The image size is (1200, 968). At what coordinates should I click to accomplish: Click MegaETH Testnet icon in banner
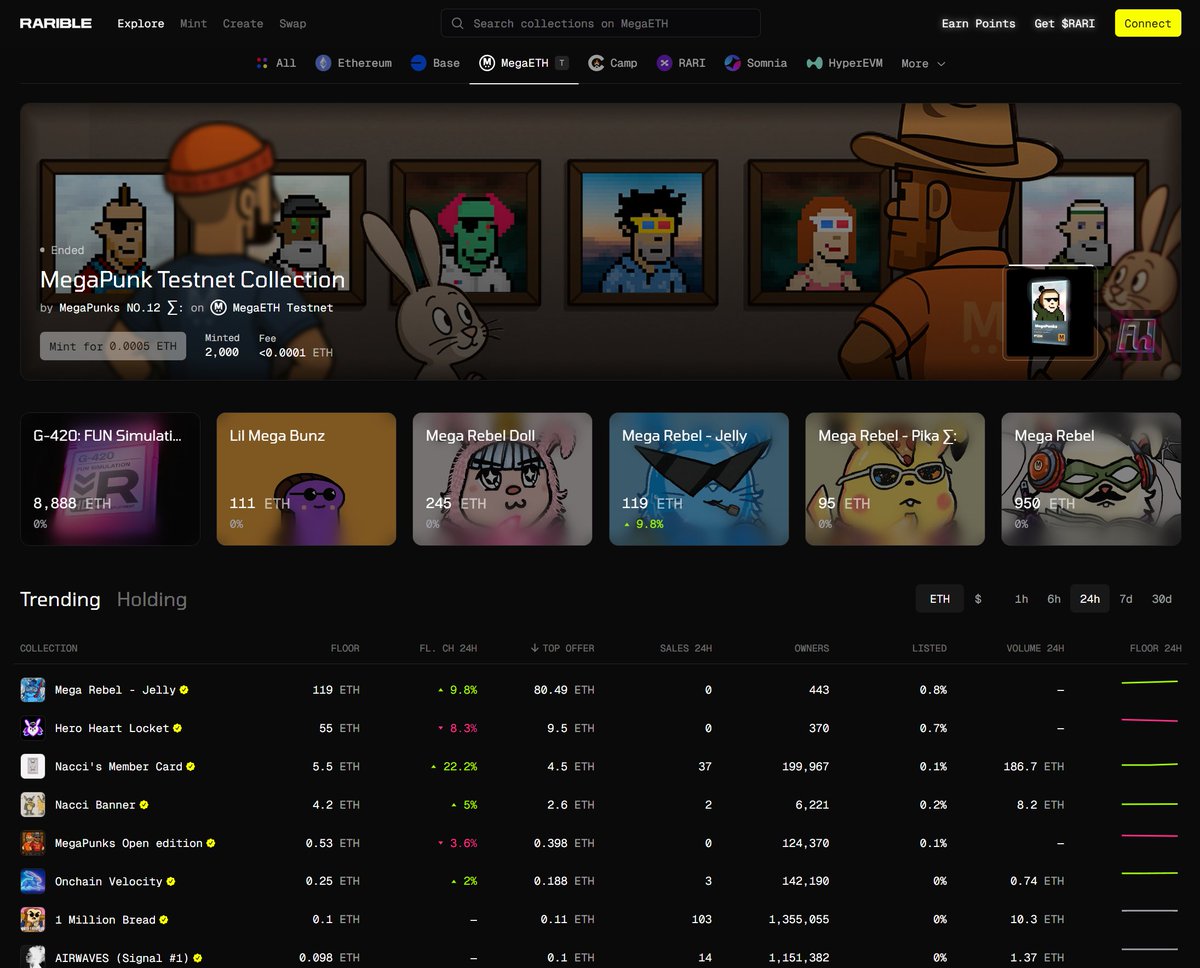coord(219,308)
